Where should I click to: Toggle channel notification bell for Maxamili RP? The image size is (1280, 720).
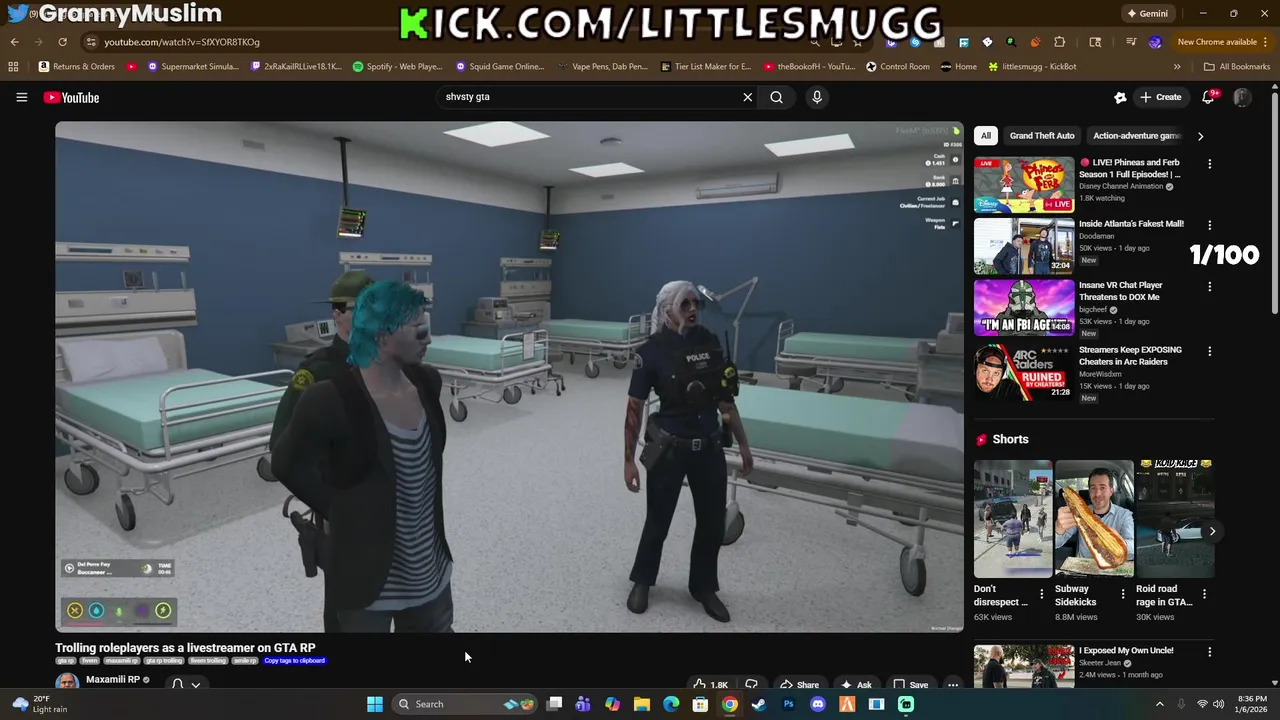pos(185,684)
